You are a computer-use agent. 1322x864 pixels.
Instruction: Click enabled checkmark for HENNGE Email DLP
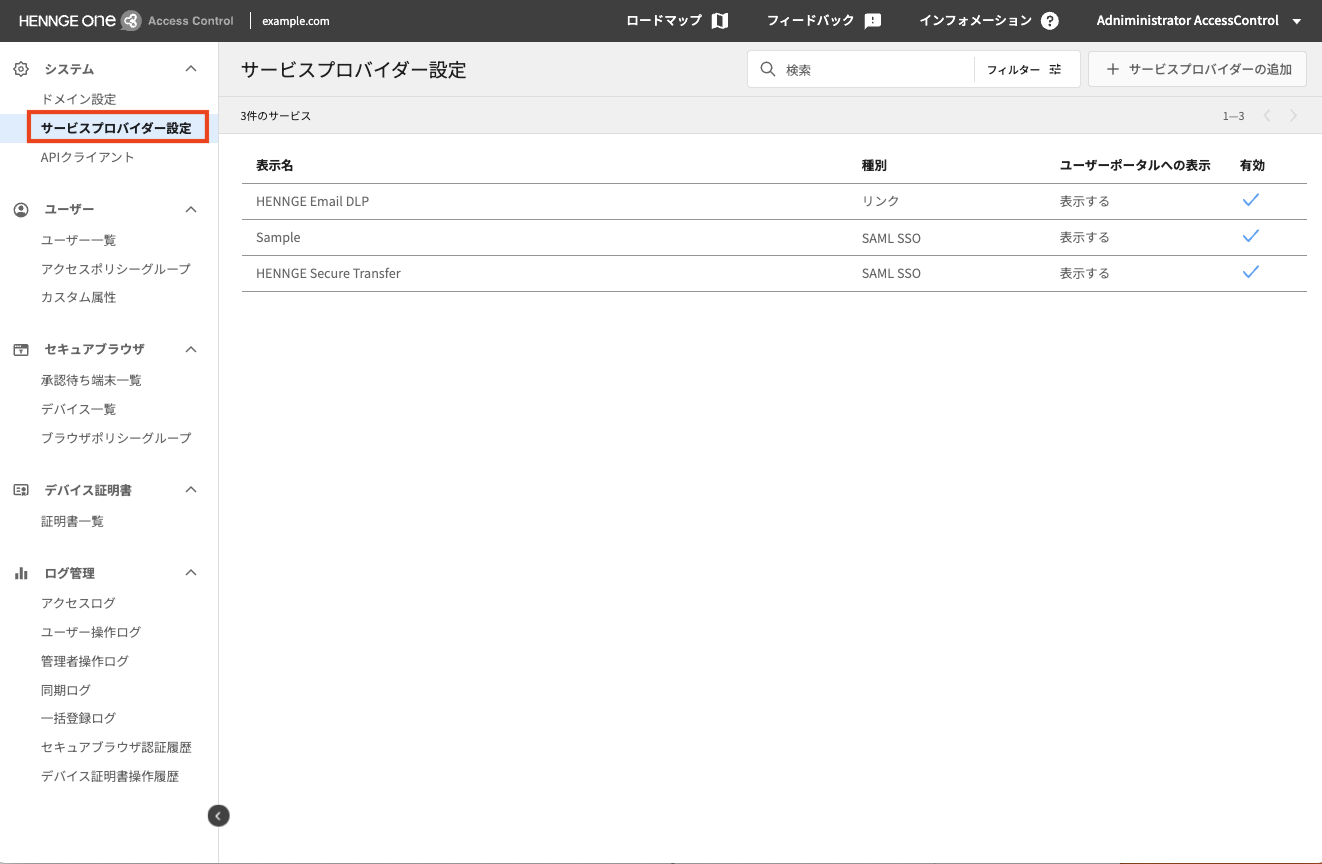(1250, 200)
